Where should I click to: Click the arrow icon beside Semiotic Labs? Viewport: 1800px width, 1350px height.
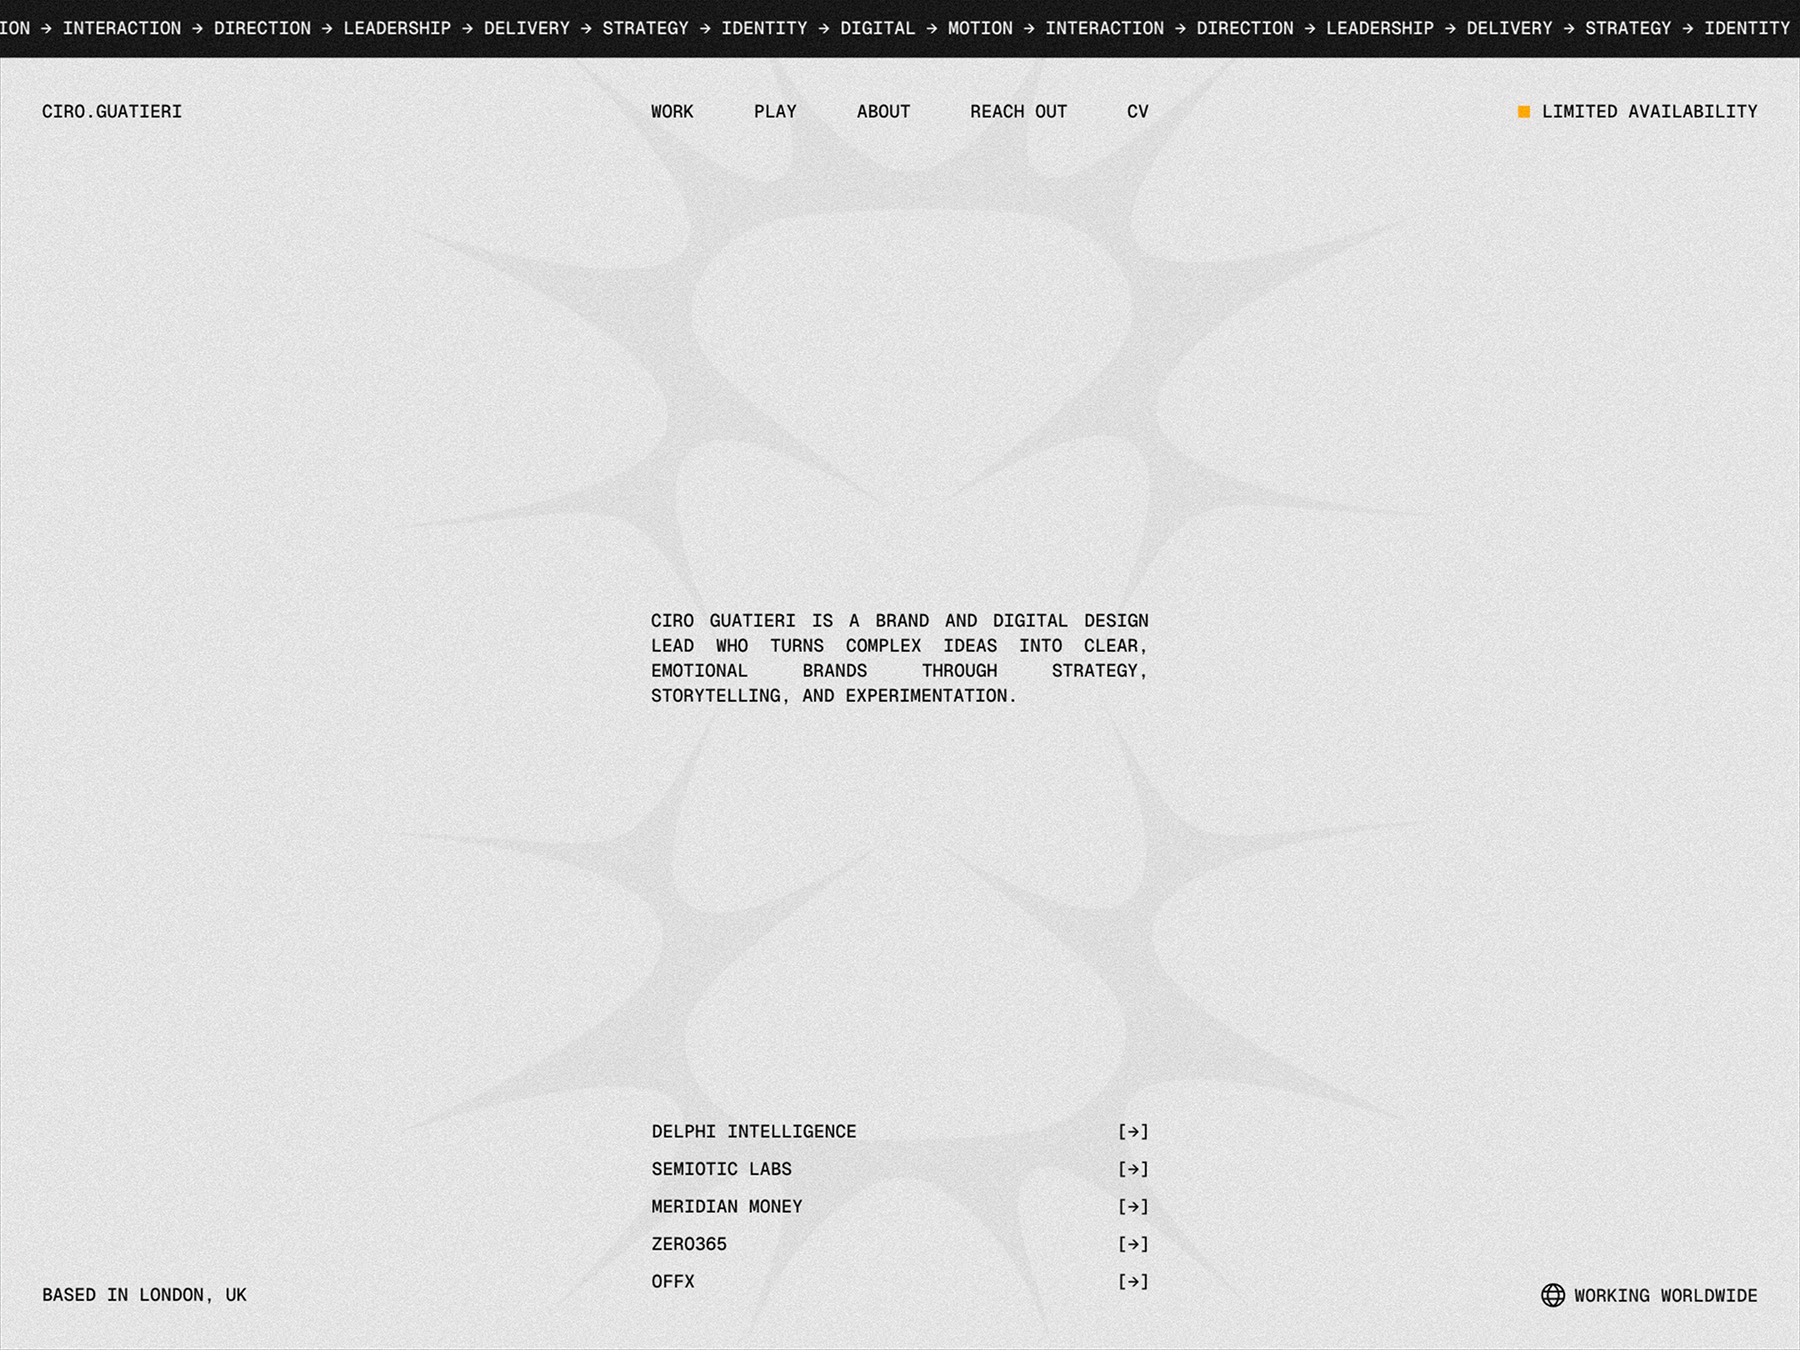1132,1169
